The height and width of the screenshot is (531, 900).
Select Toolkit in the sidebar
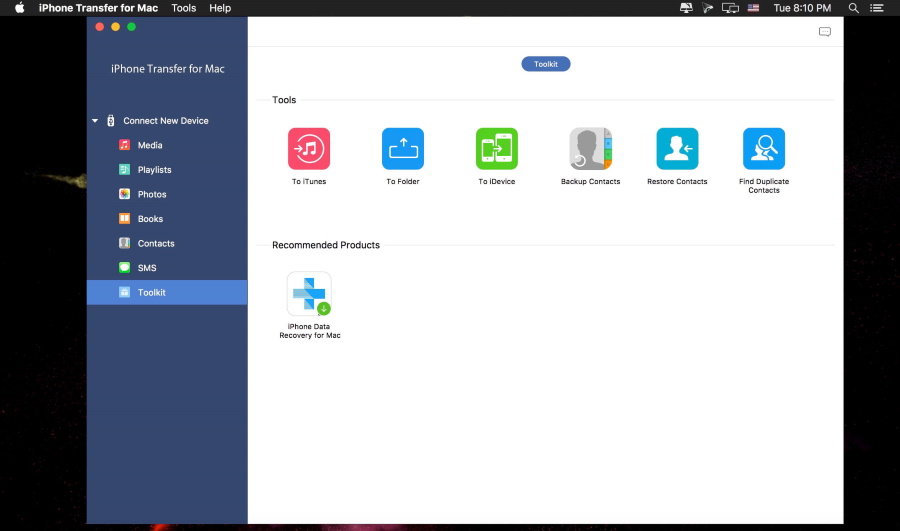(x=167, y=292)
